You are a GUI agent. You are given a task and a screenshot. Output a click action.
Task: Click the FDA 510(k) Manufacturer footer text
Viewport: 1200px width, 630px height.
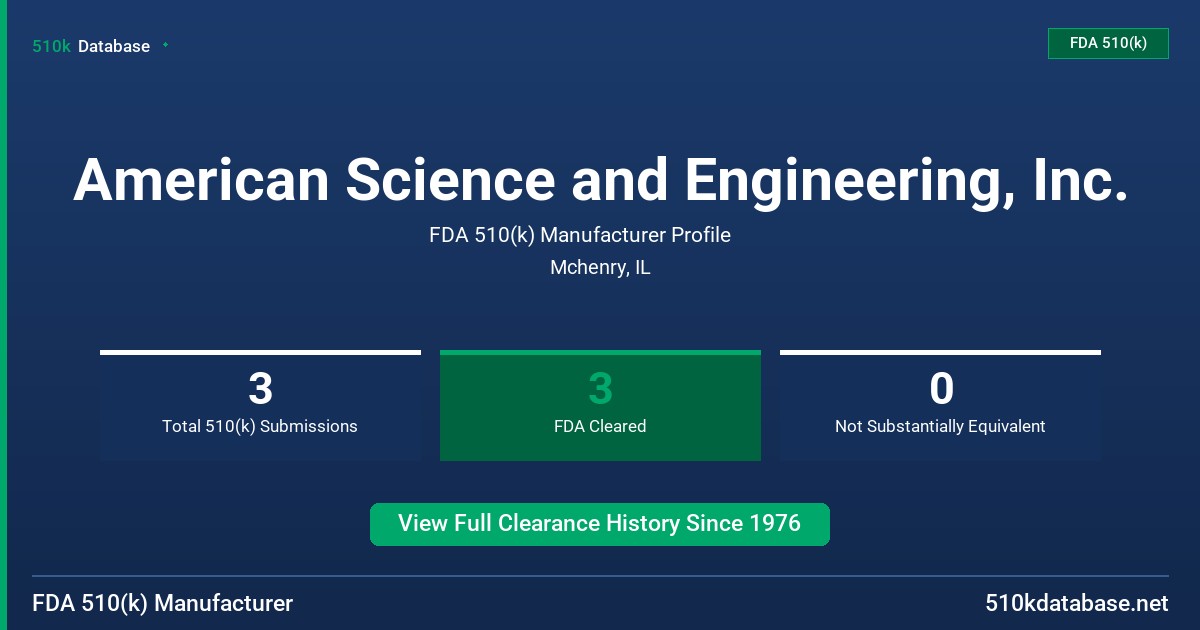(x=163, y=603)
